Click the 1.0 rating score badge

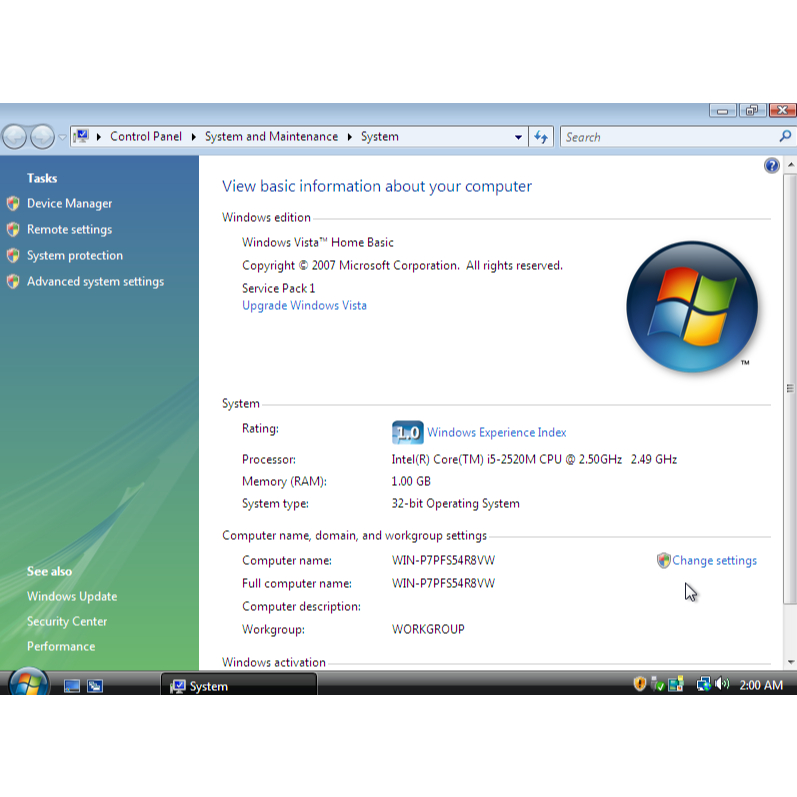point(408,432)
